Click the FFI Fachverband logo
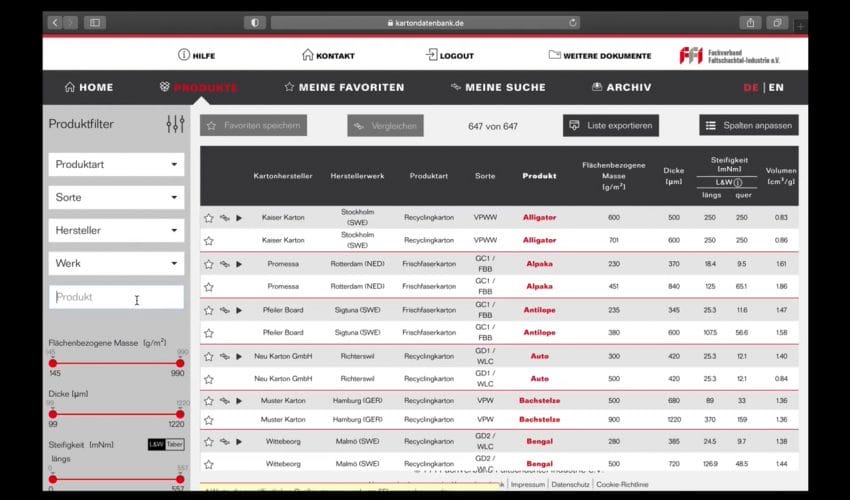Image resolution: width=850 pixels, height=500 pixels. (x=729, y=56)
